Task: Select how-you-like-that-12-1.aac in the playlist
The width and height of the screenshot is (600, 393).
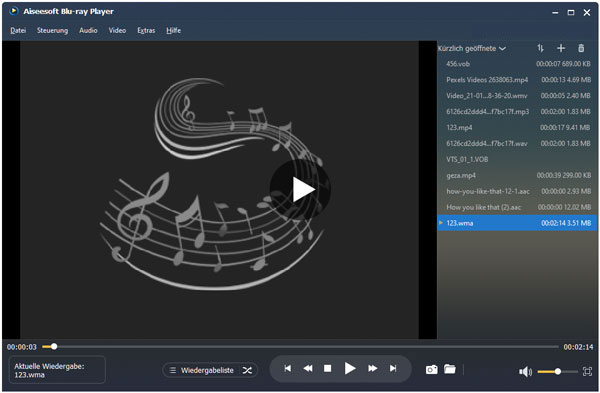Action: (x=517, y=191)
